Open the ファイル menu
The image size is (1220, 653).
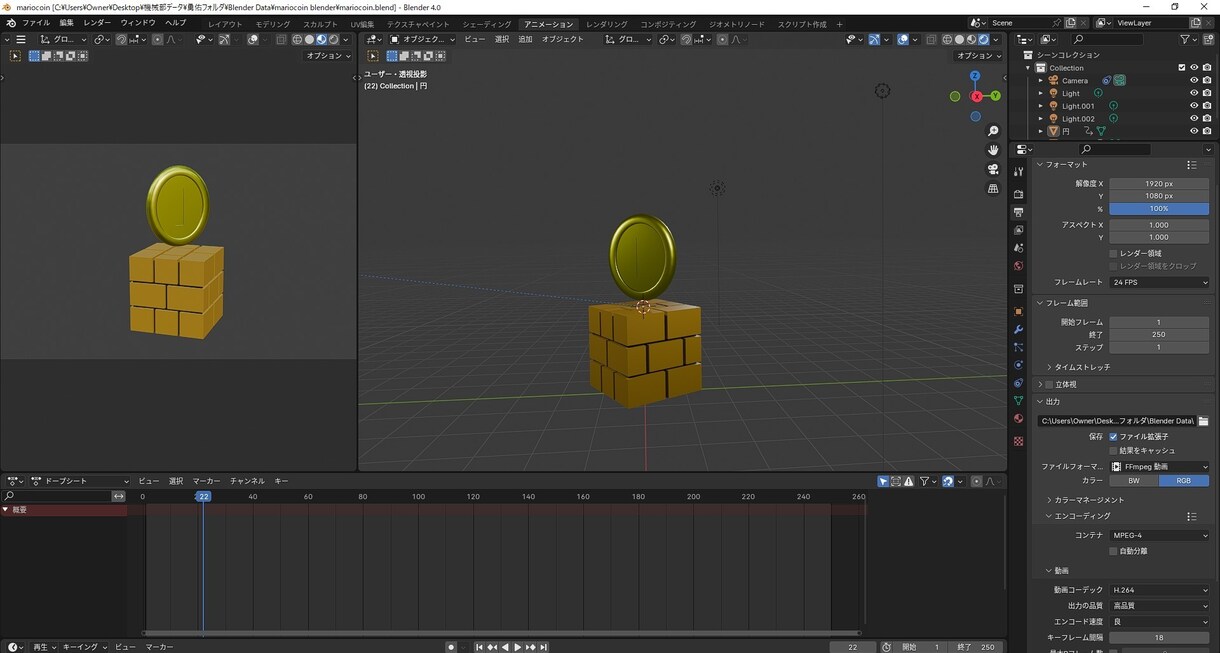click(x=35, y=24)
